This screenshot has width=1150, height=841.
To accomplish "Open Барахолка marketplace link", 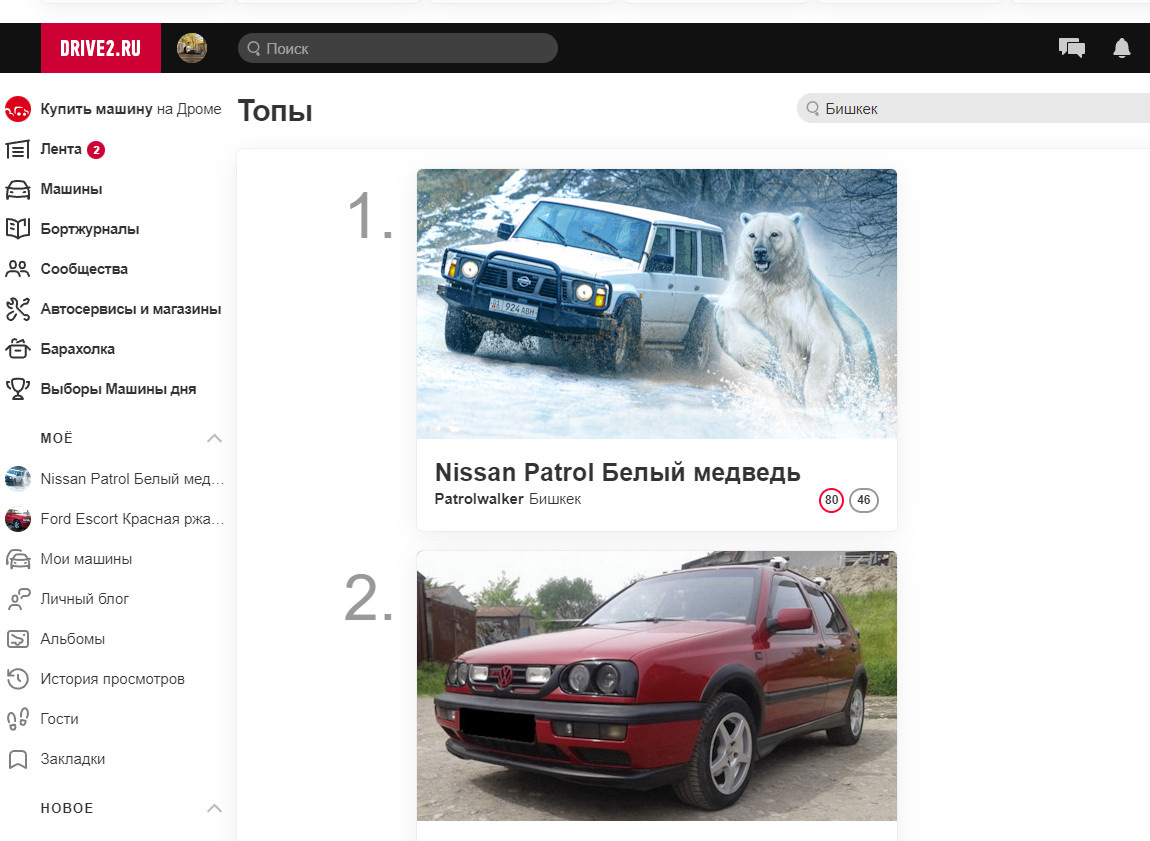I will [x=77, y=349].
